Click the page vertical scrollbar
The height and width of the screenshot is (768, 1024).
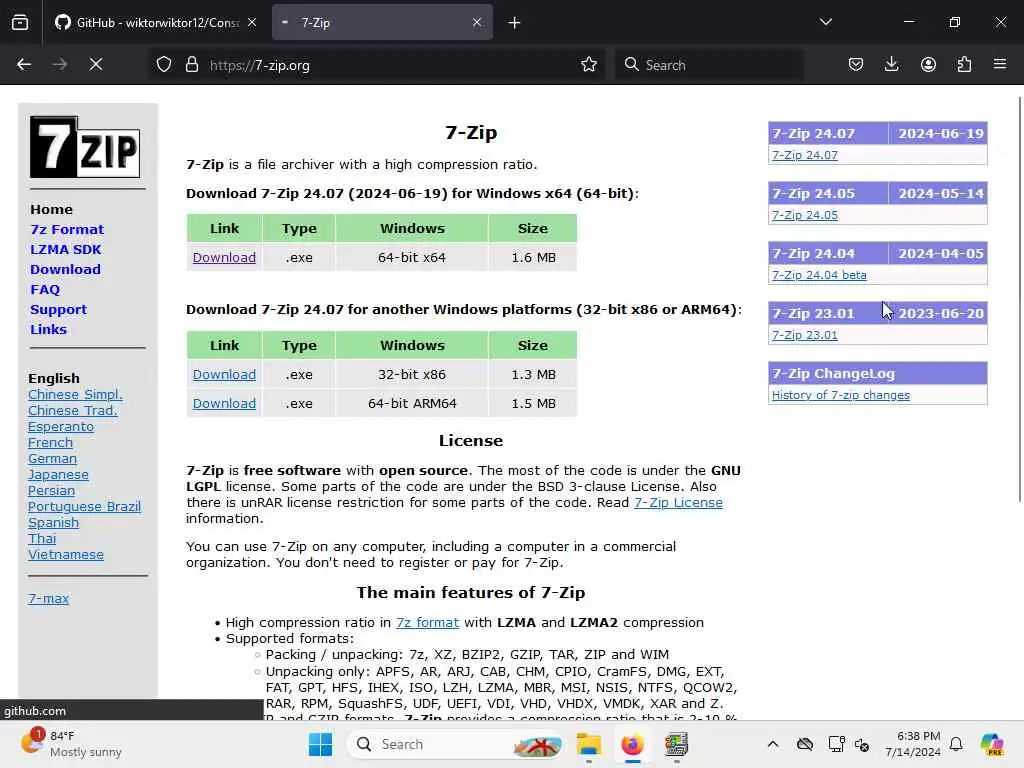coord(1019,299)
